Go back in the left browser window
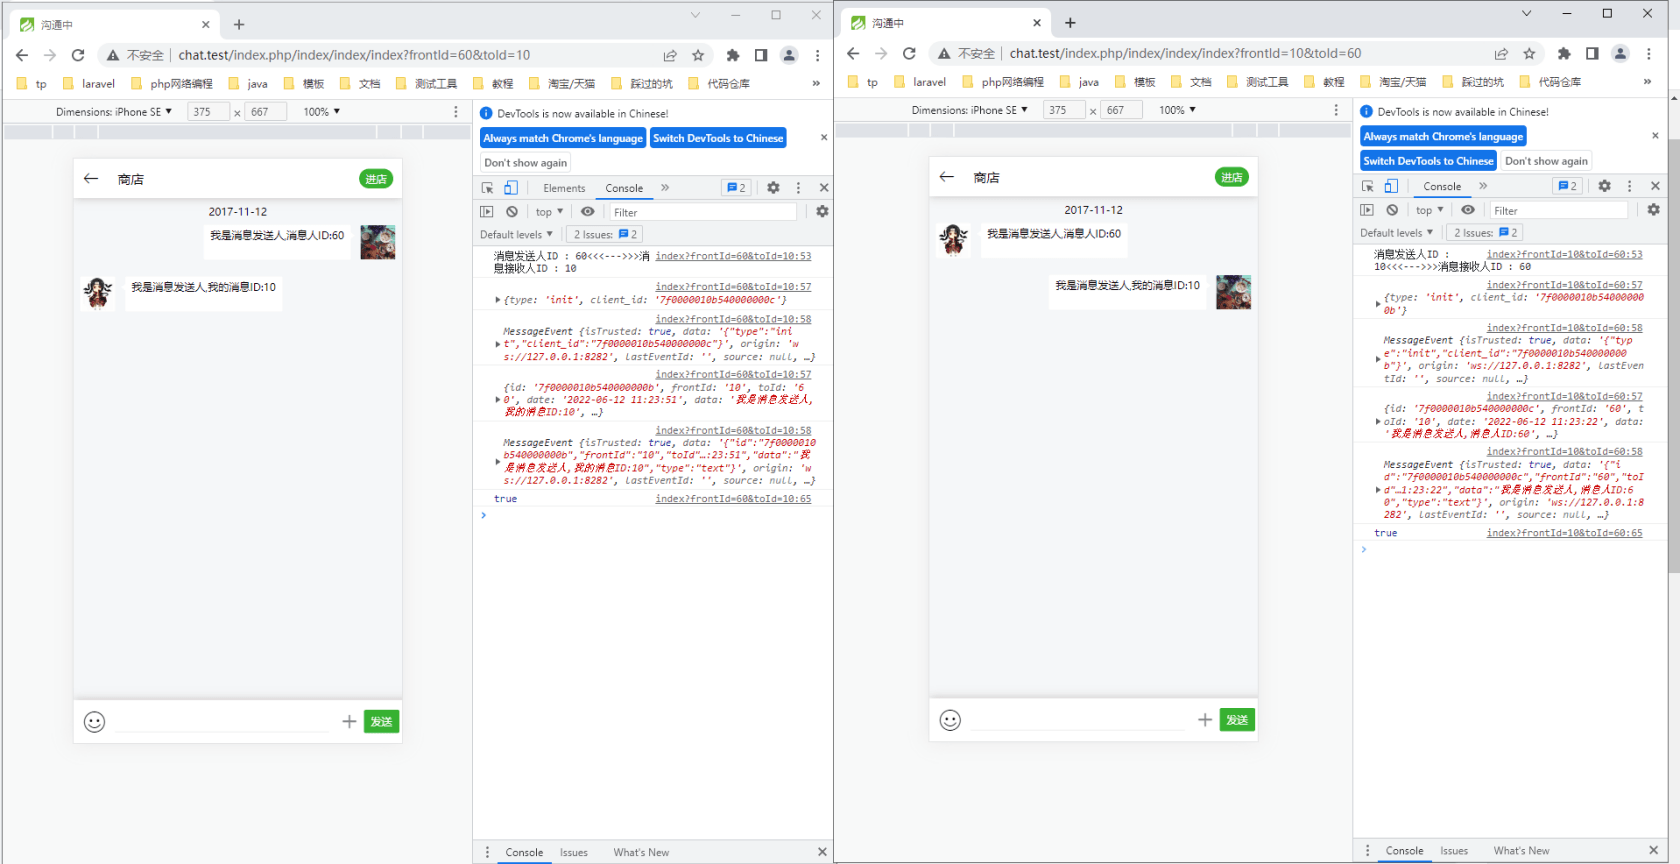Screen dimensions: 1680x864 [22, 55]
